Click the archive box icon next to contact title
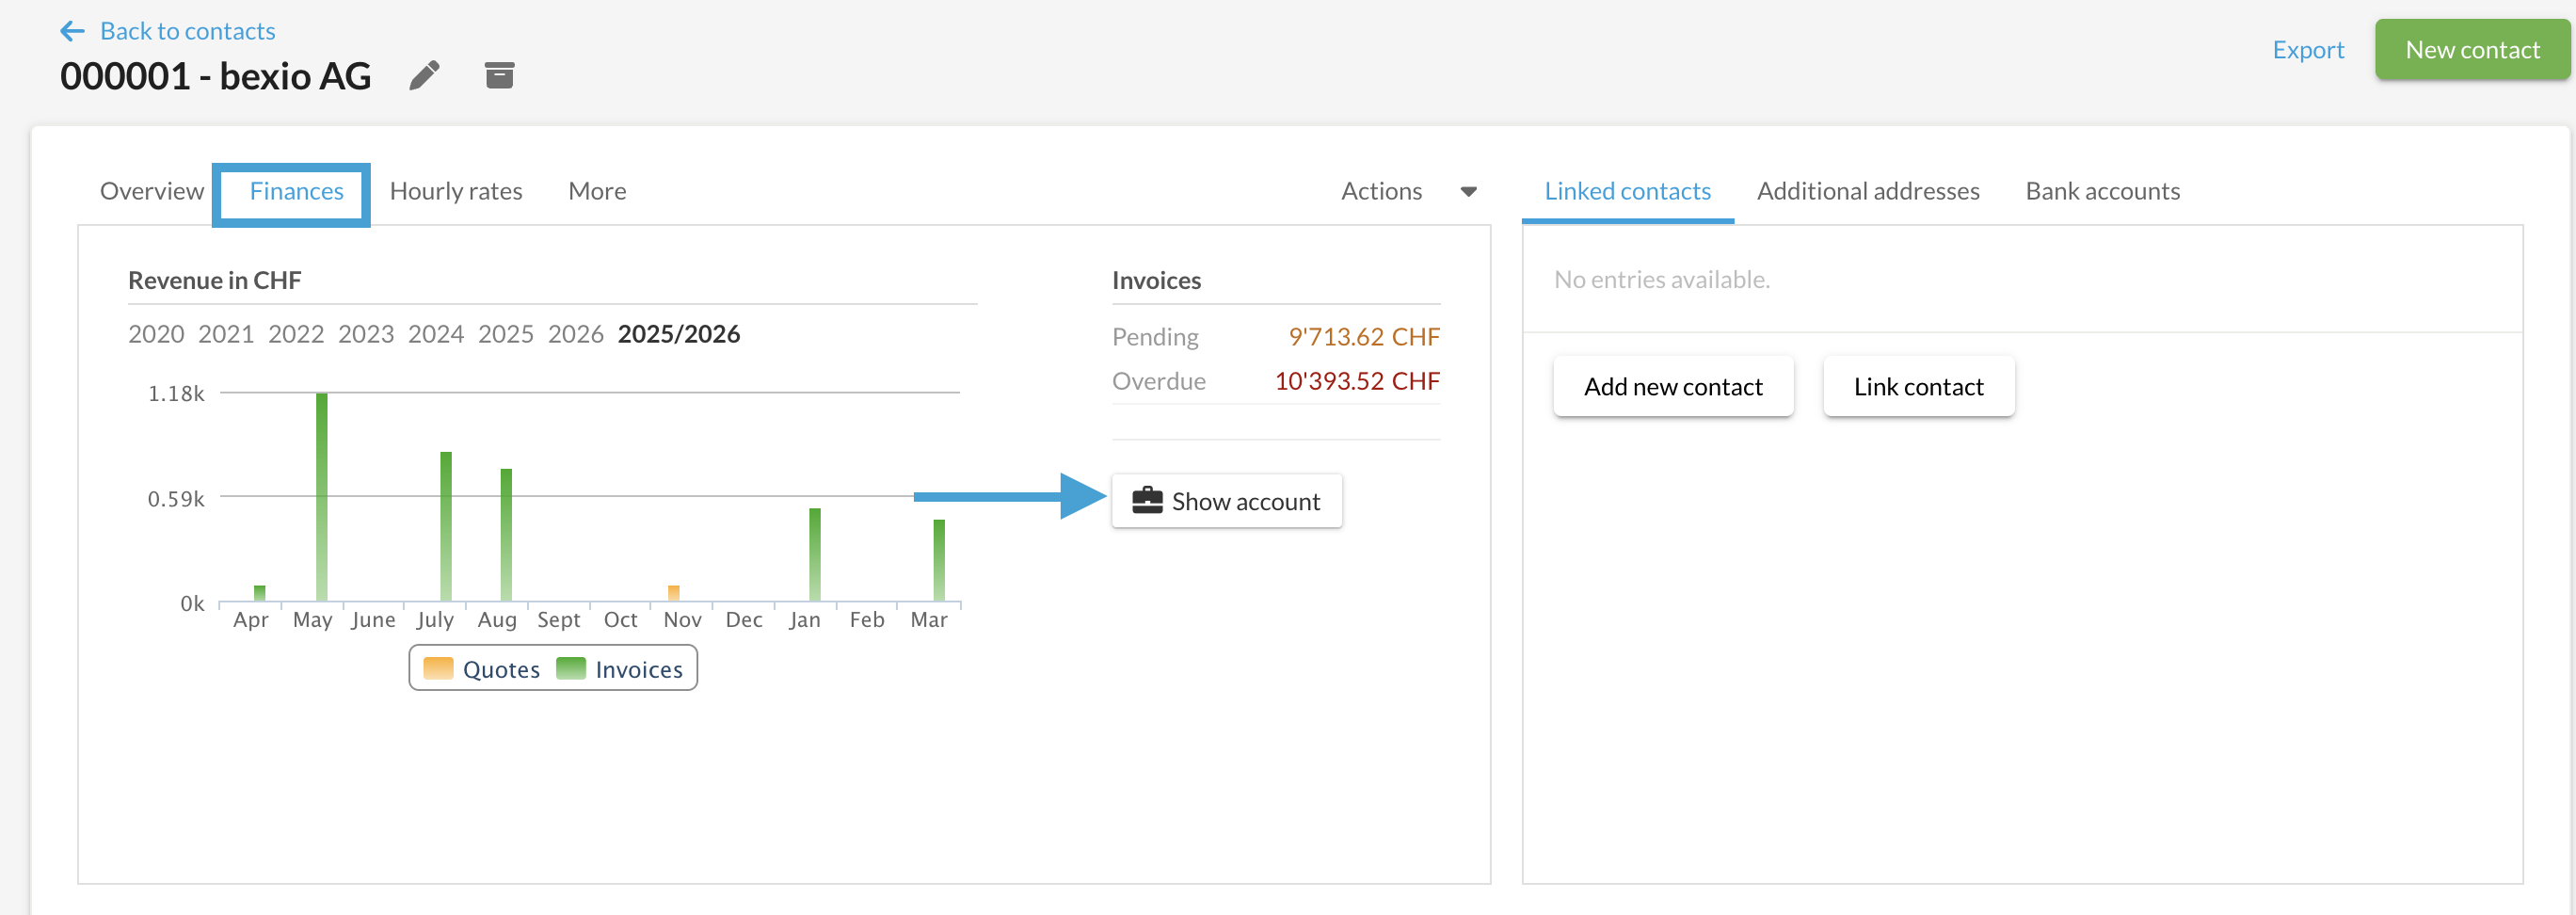This screenshot has height=915, width=2576. pyautogui.click(x=499, y=75)
